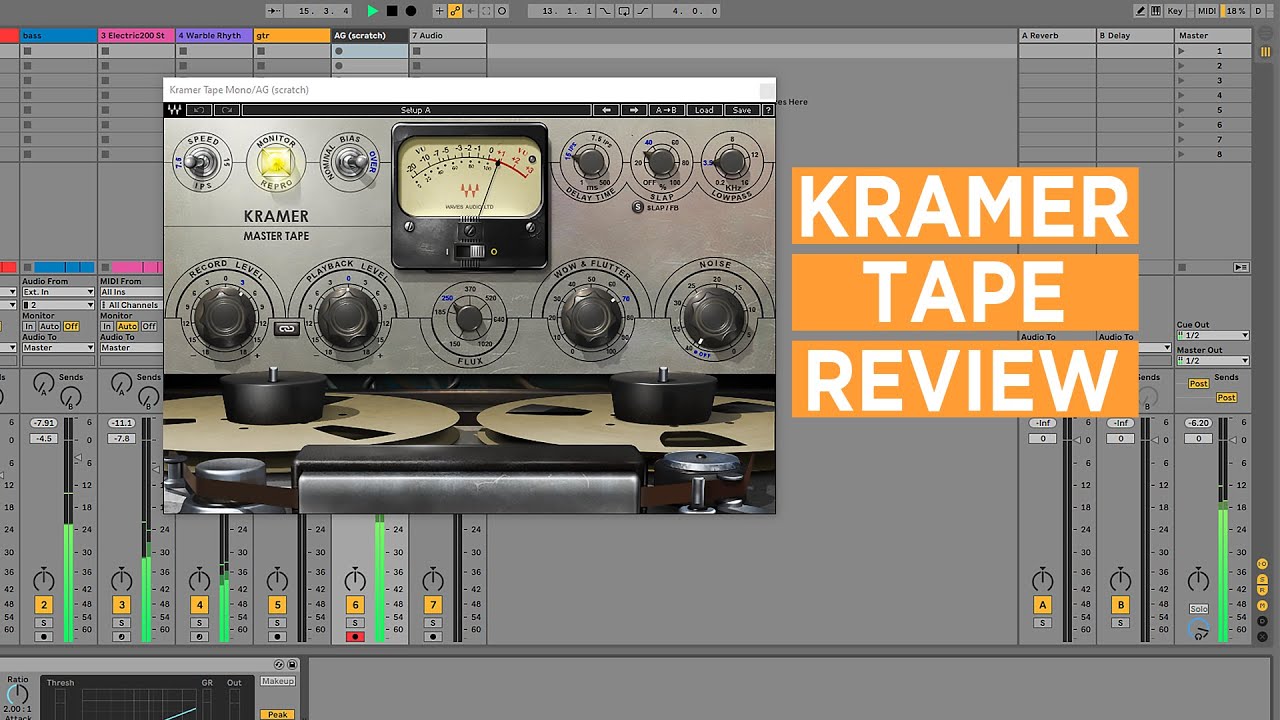Screen dimensions: 1280x720
Task: Copy setup with A→B button
Action: click(x=666, y=110)
